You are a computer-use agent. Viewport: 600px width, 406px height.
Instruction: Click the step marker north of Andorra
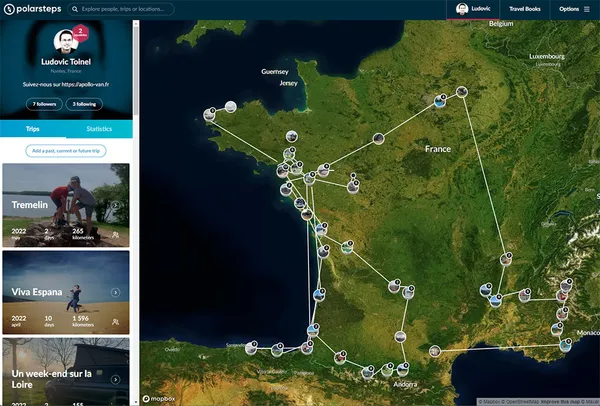click(403, 369)
